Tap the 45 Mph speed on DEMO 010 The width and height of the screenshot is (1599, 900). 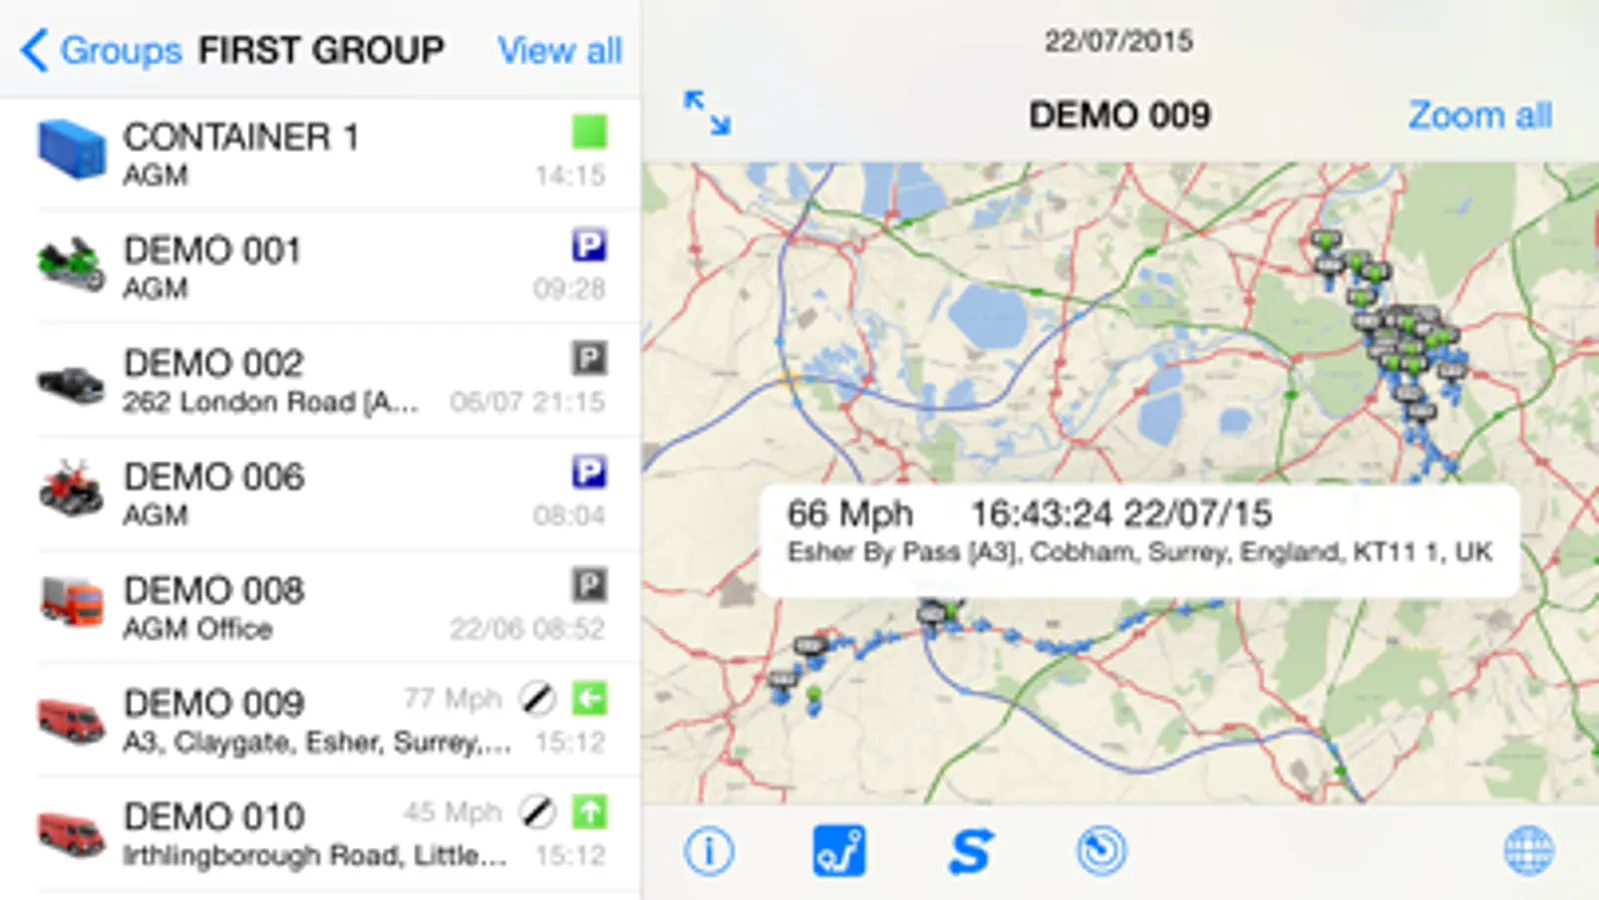[452, 812]
